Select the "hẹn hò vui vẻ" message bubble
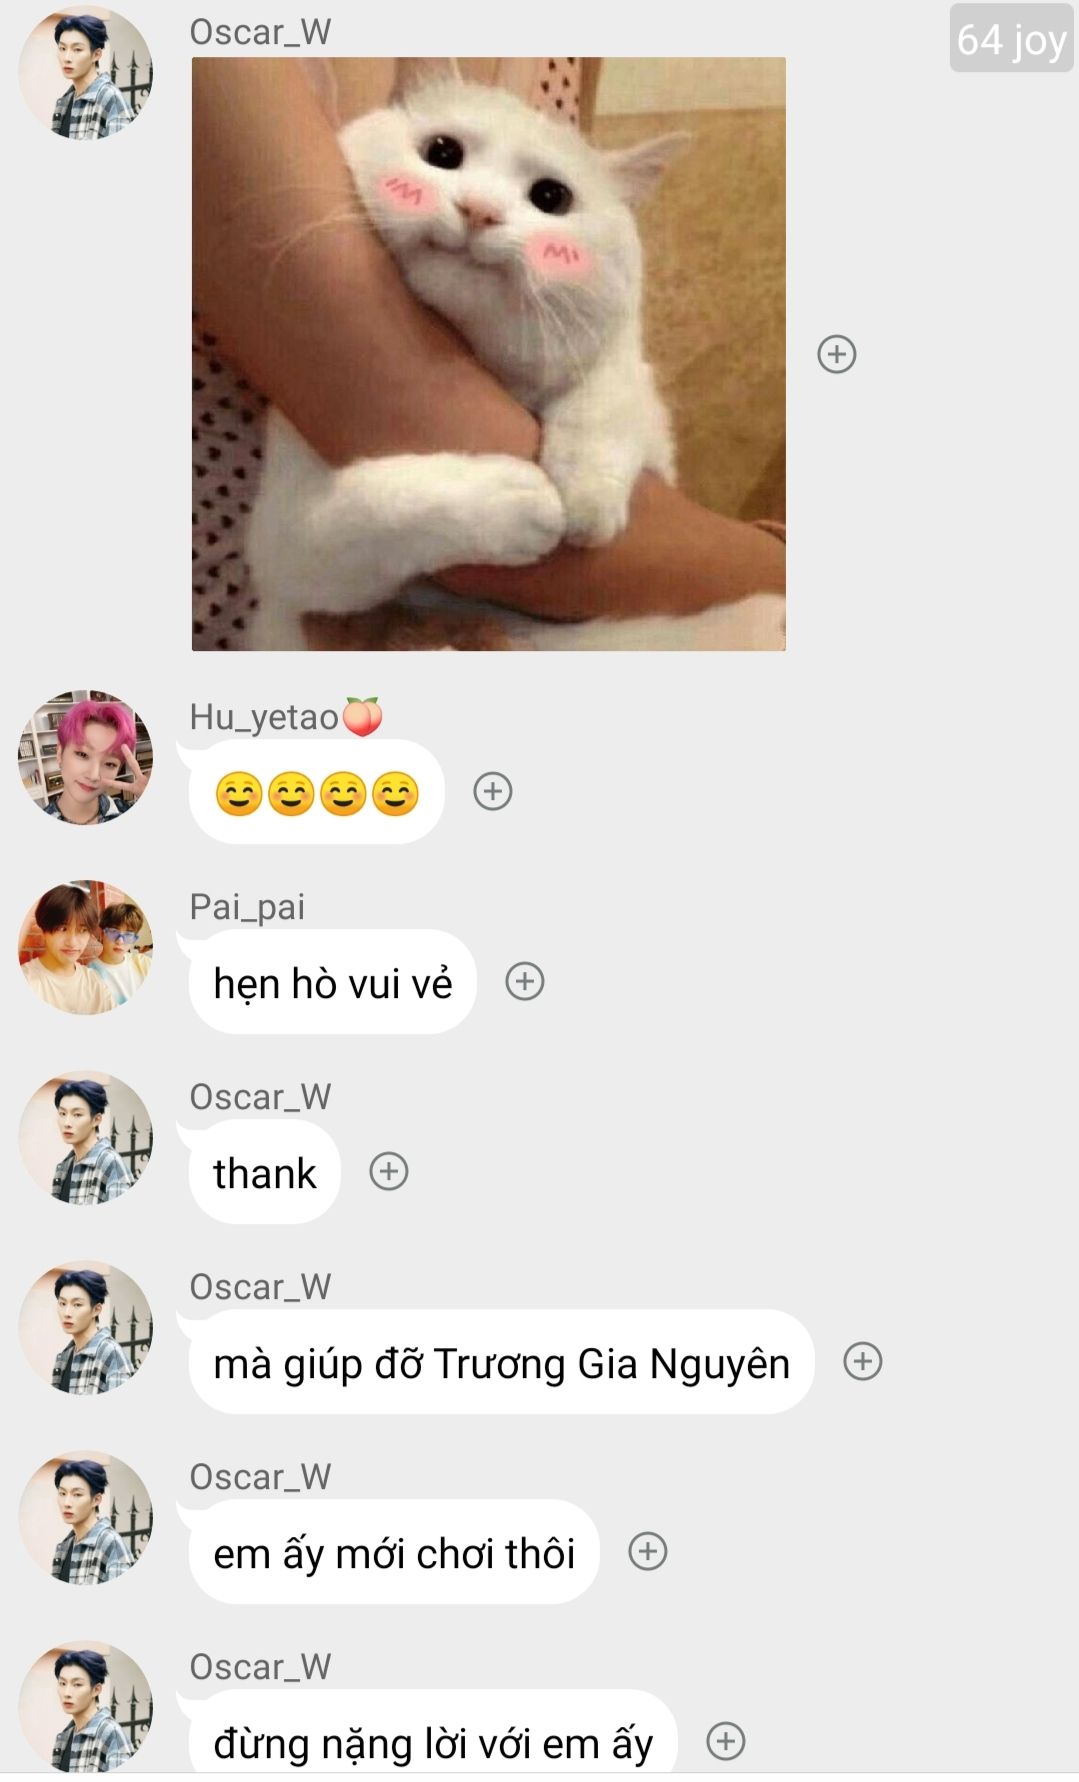This screenshot has width=1079, height=1782. point(332,982)
